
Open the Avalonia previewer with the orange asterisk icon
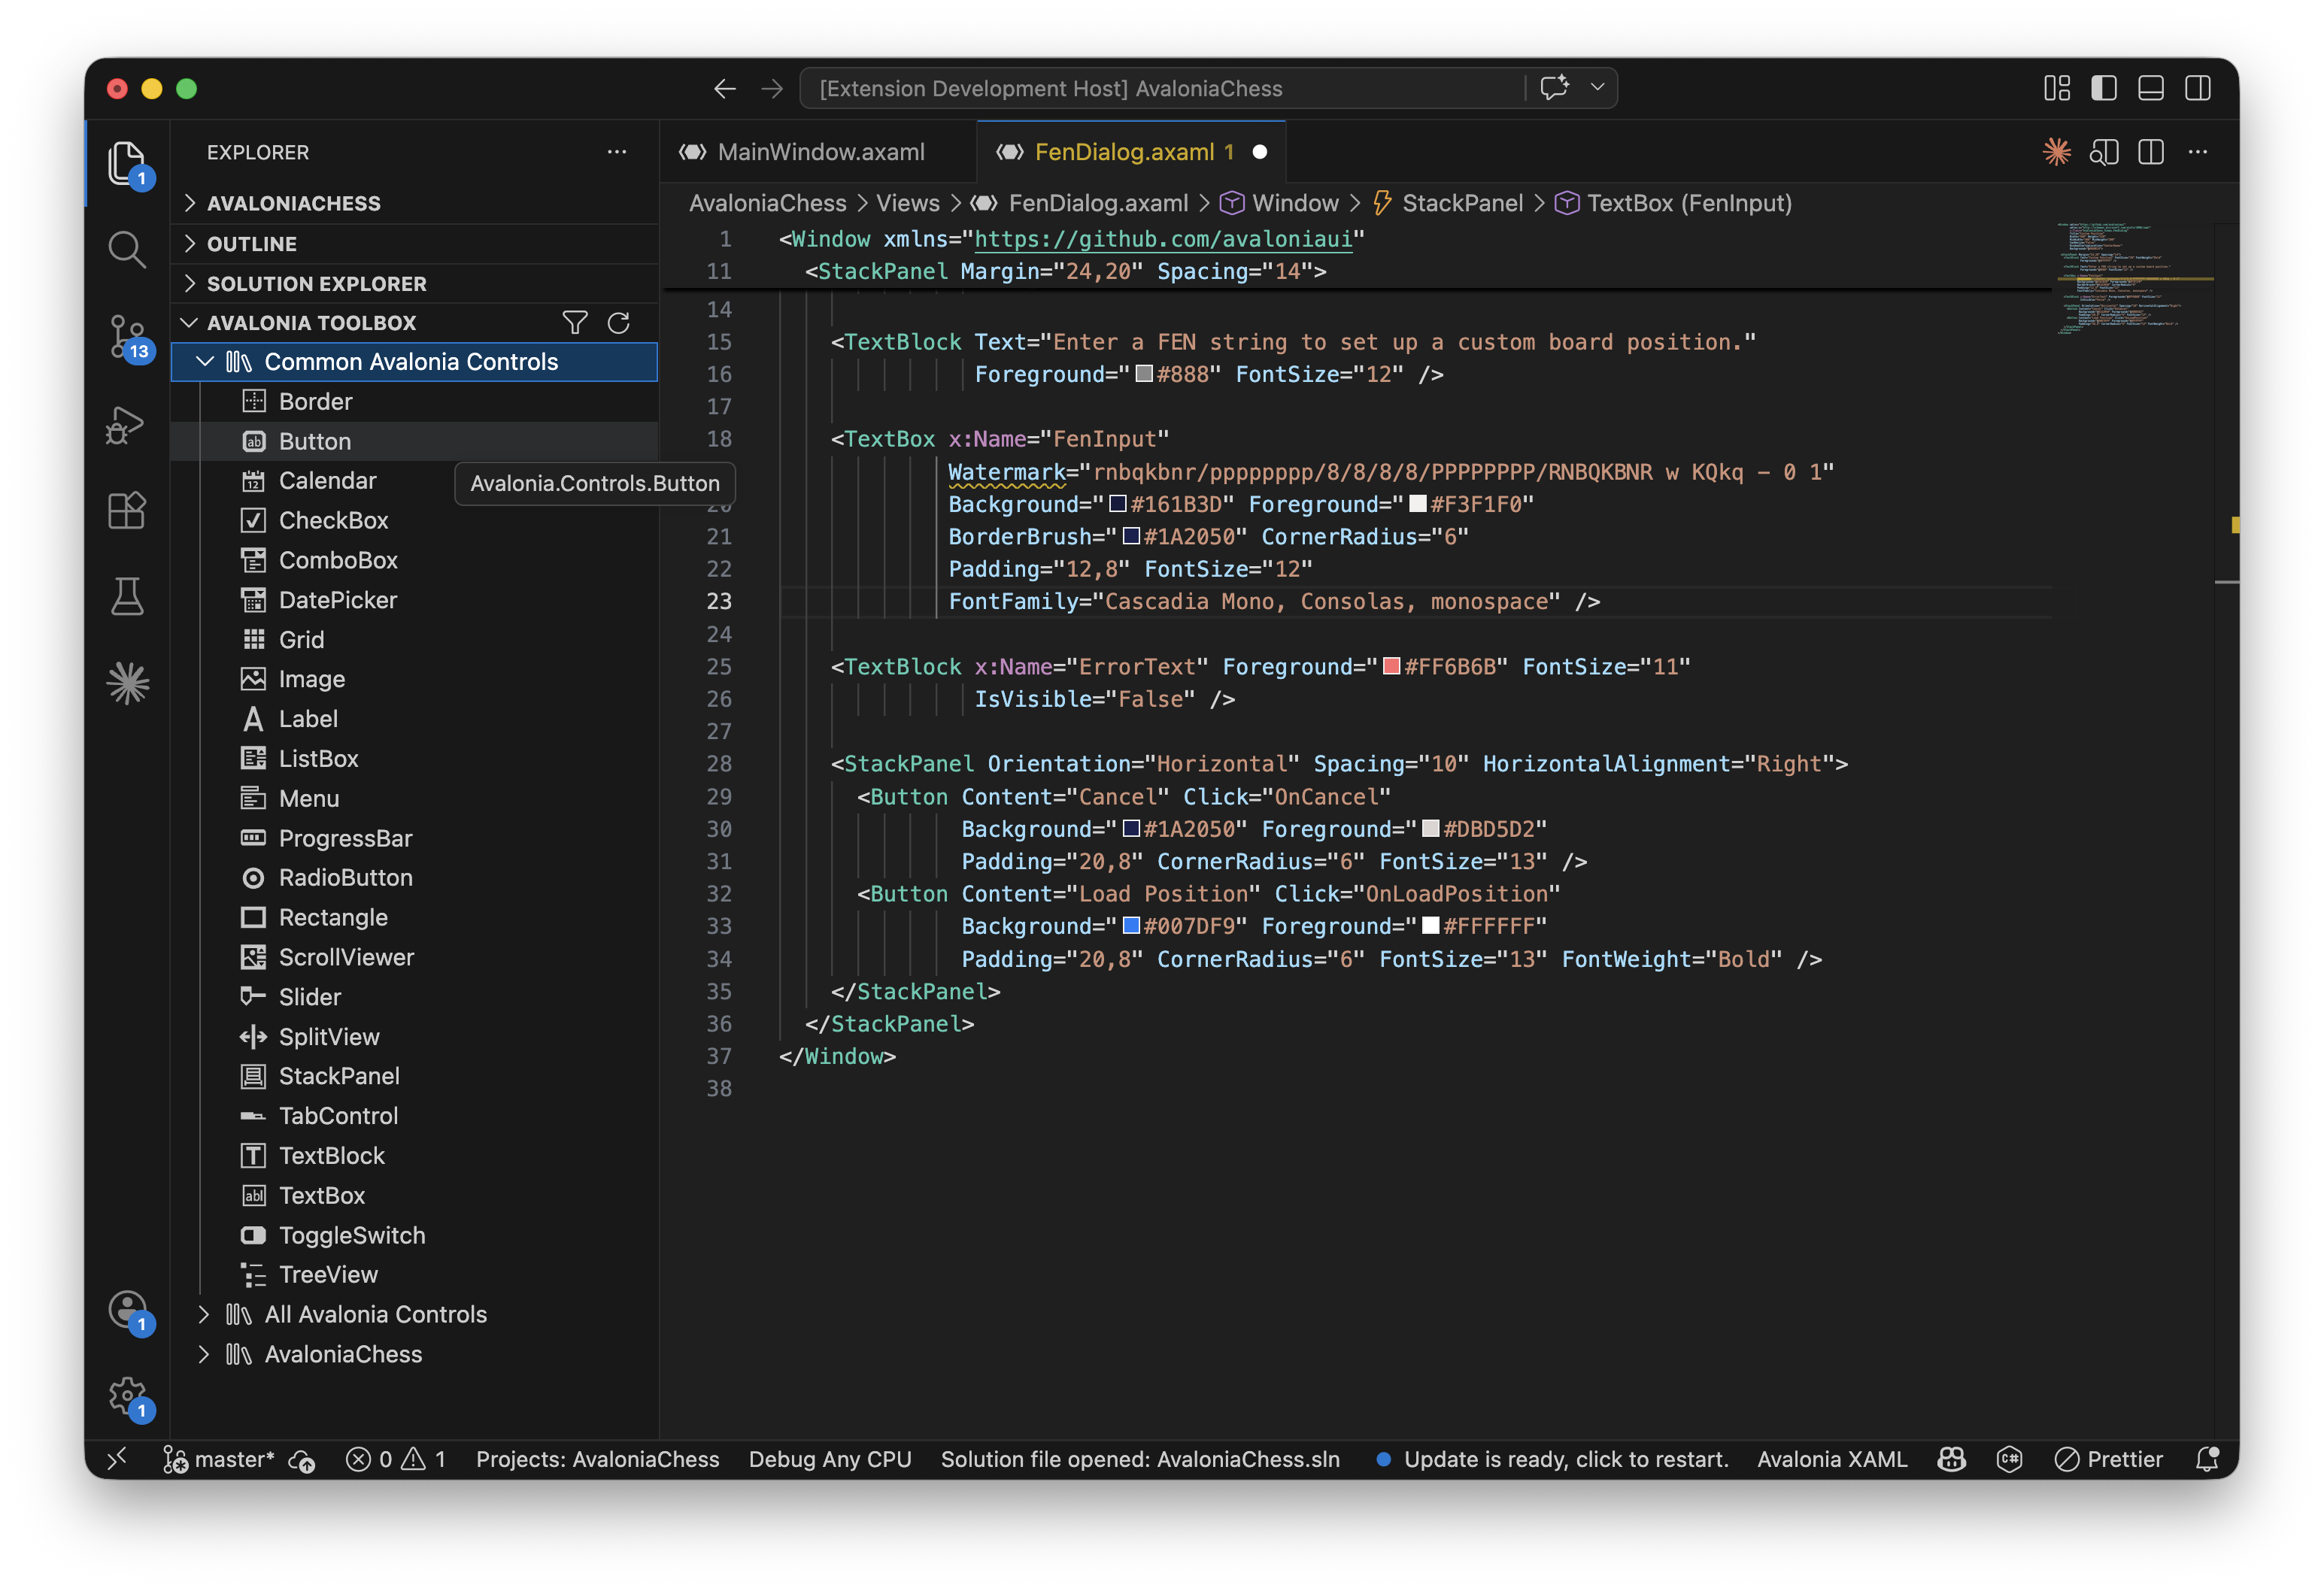click(x=2056, y=151)
